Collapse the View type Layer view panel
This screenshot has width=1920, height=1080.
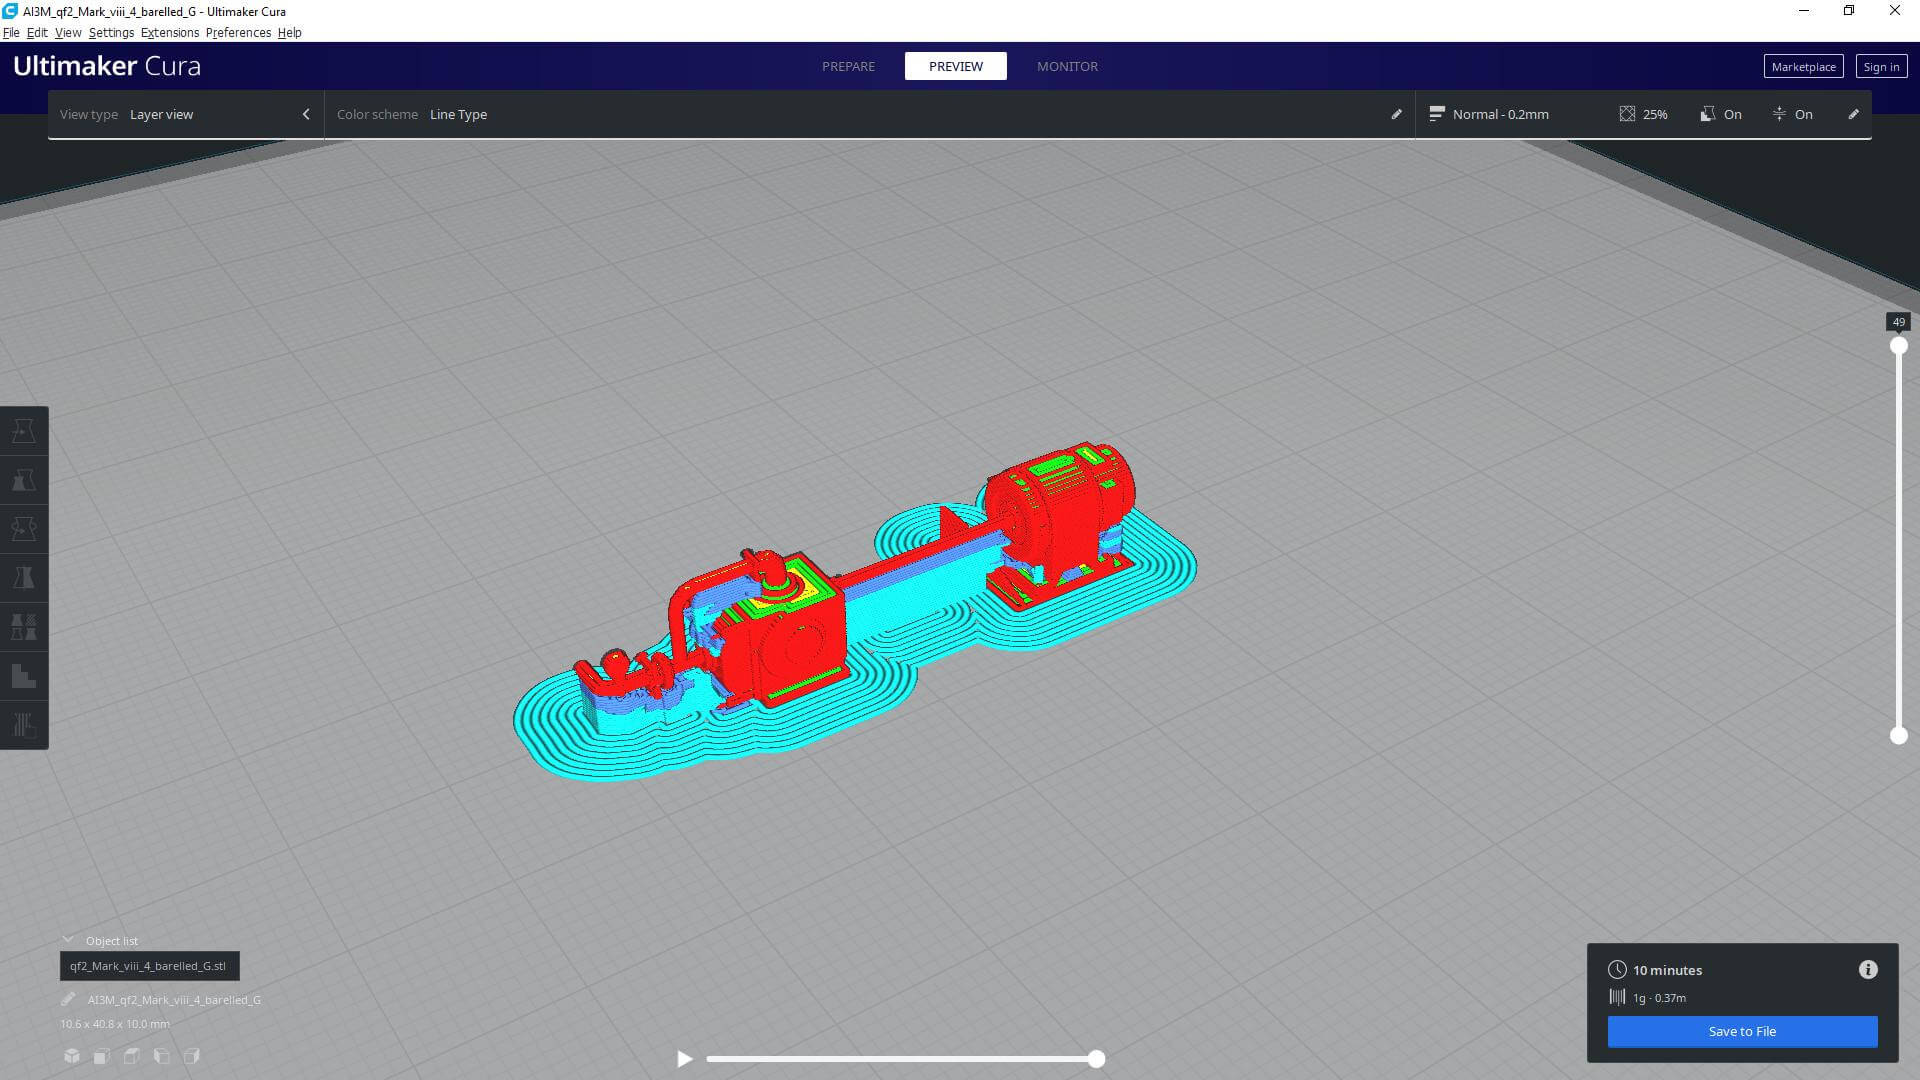pyautogui.click(x=306, y=114)
